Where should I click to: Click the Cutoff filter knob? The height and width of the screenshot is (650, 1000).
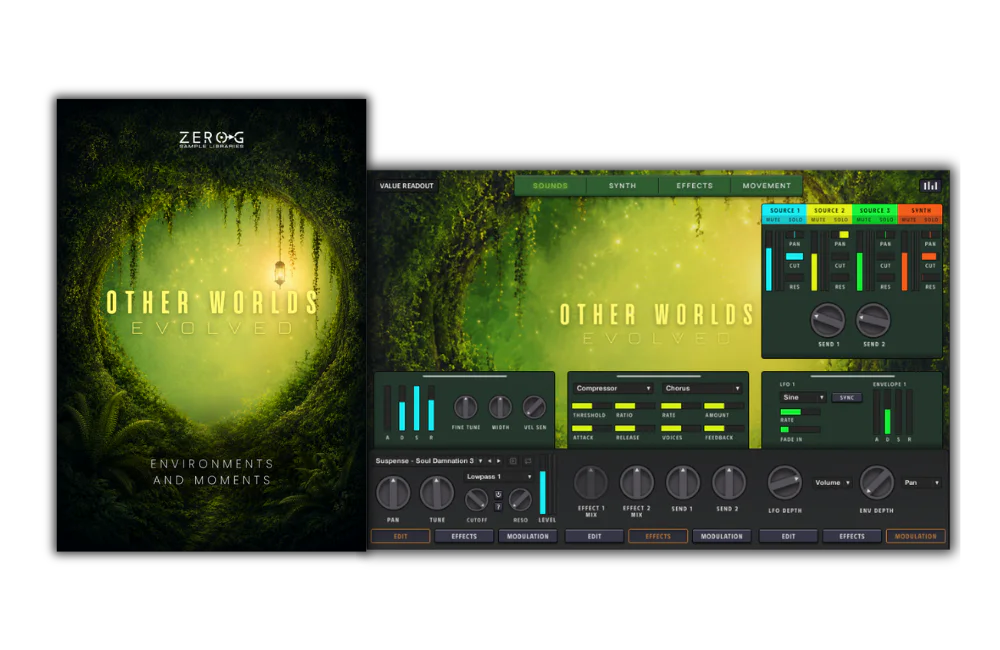click(x=476, y=499)
